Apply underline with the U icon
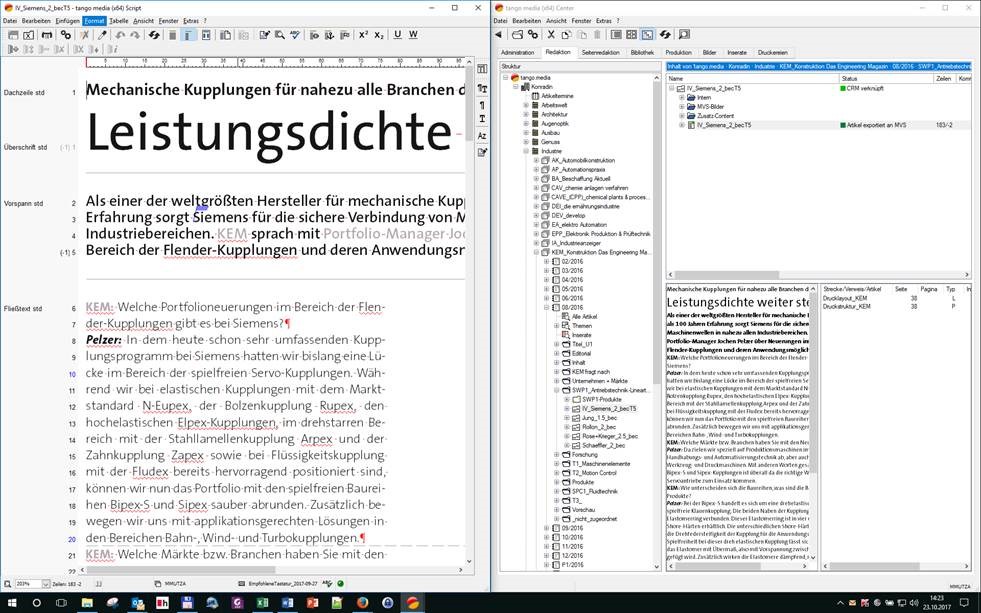This screenshot has height=613, width=981. click(x=397, y=35)
